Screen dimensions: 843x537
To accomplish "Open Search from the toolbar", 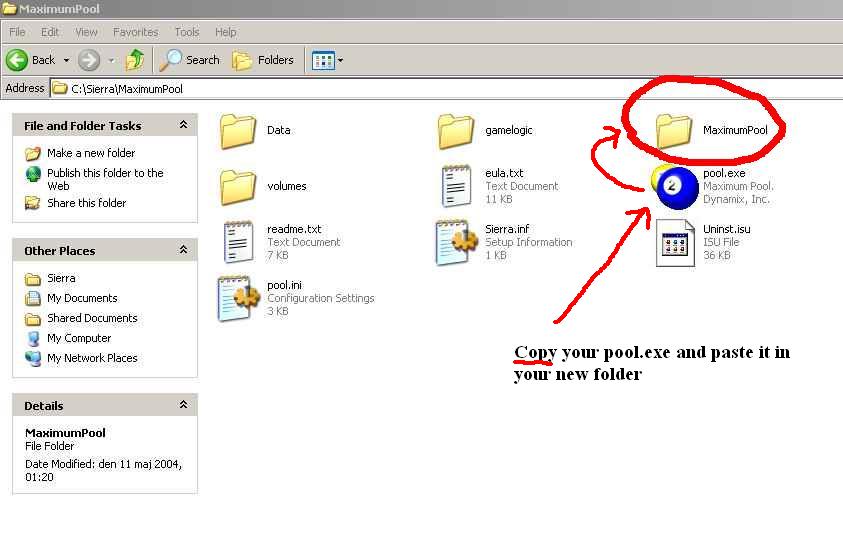I will point(190,60).
